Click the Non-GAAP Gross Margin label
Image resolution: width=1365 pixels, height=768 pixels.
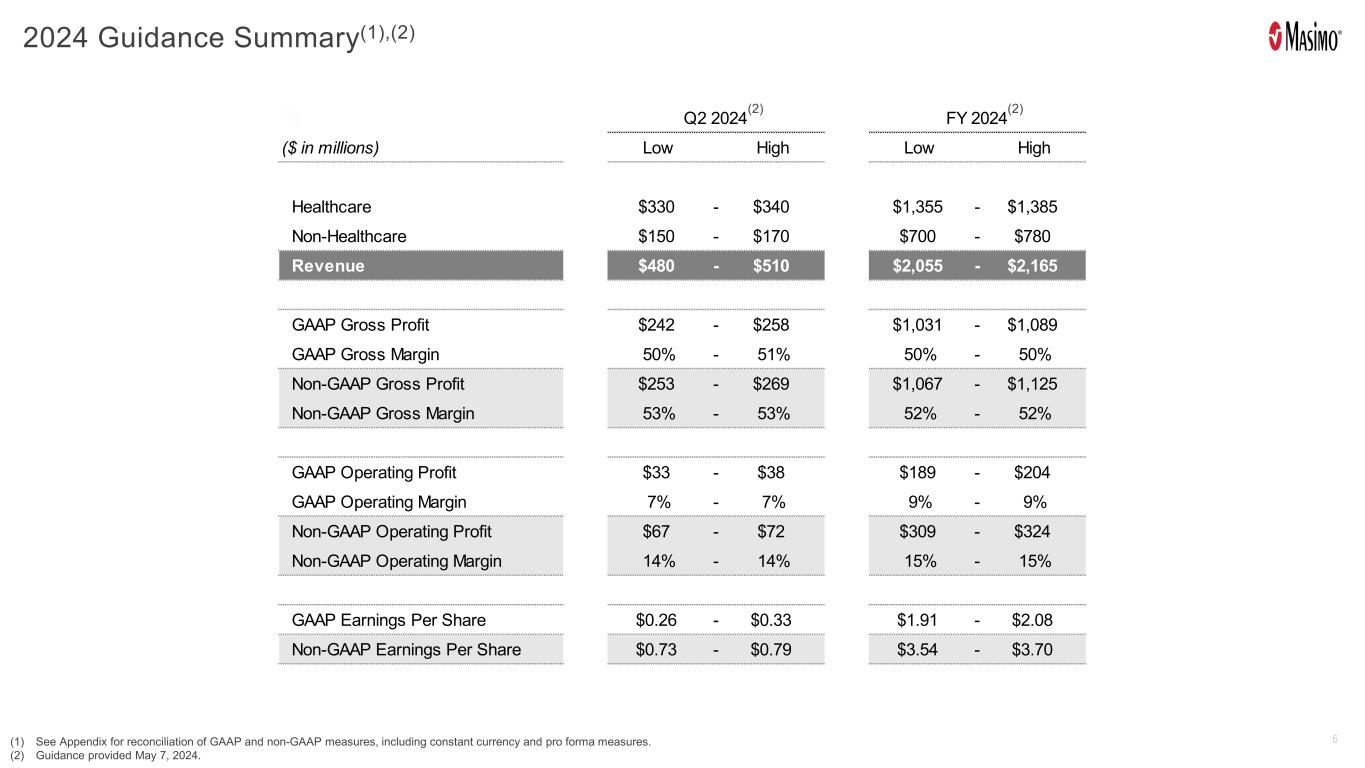click(x=383, y=413)
